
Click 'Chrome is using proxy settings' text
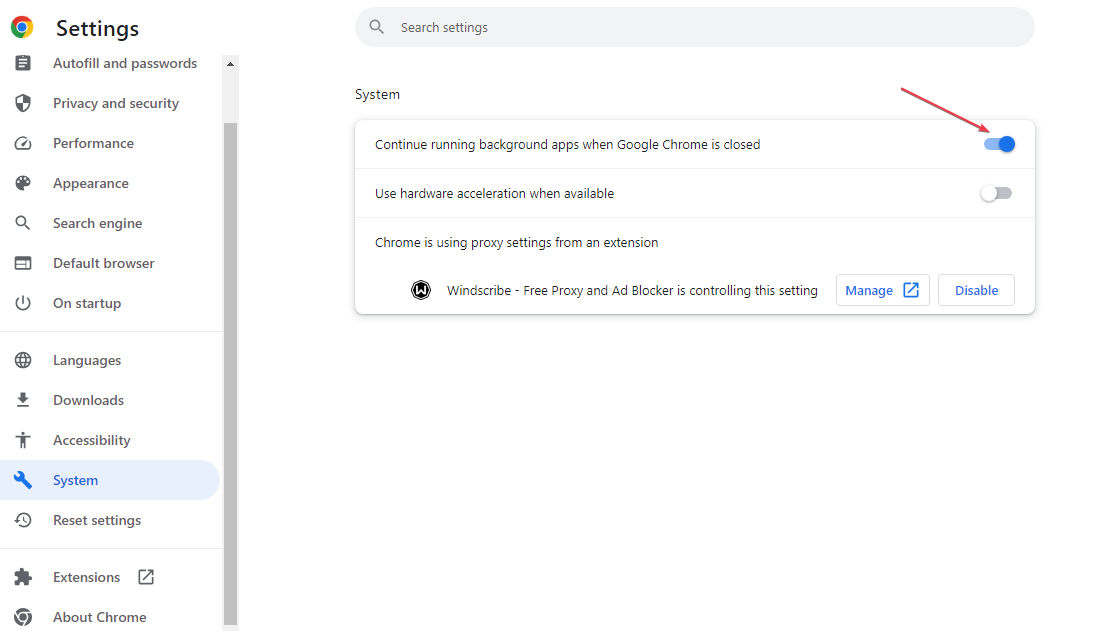coord(517,242)
